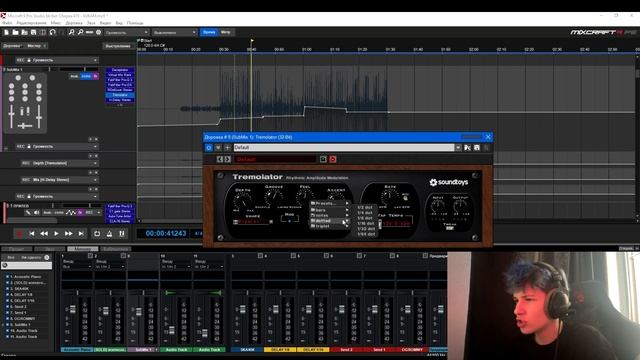This screenshot has height=360, width=640.
Task: Open the top track's Громкость automation dropdown
Action: click(x=57, y=60)
